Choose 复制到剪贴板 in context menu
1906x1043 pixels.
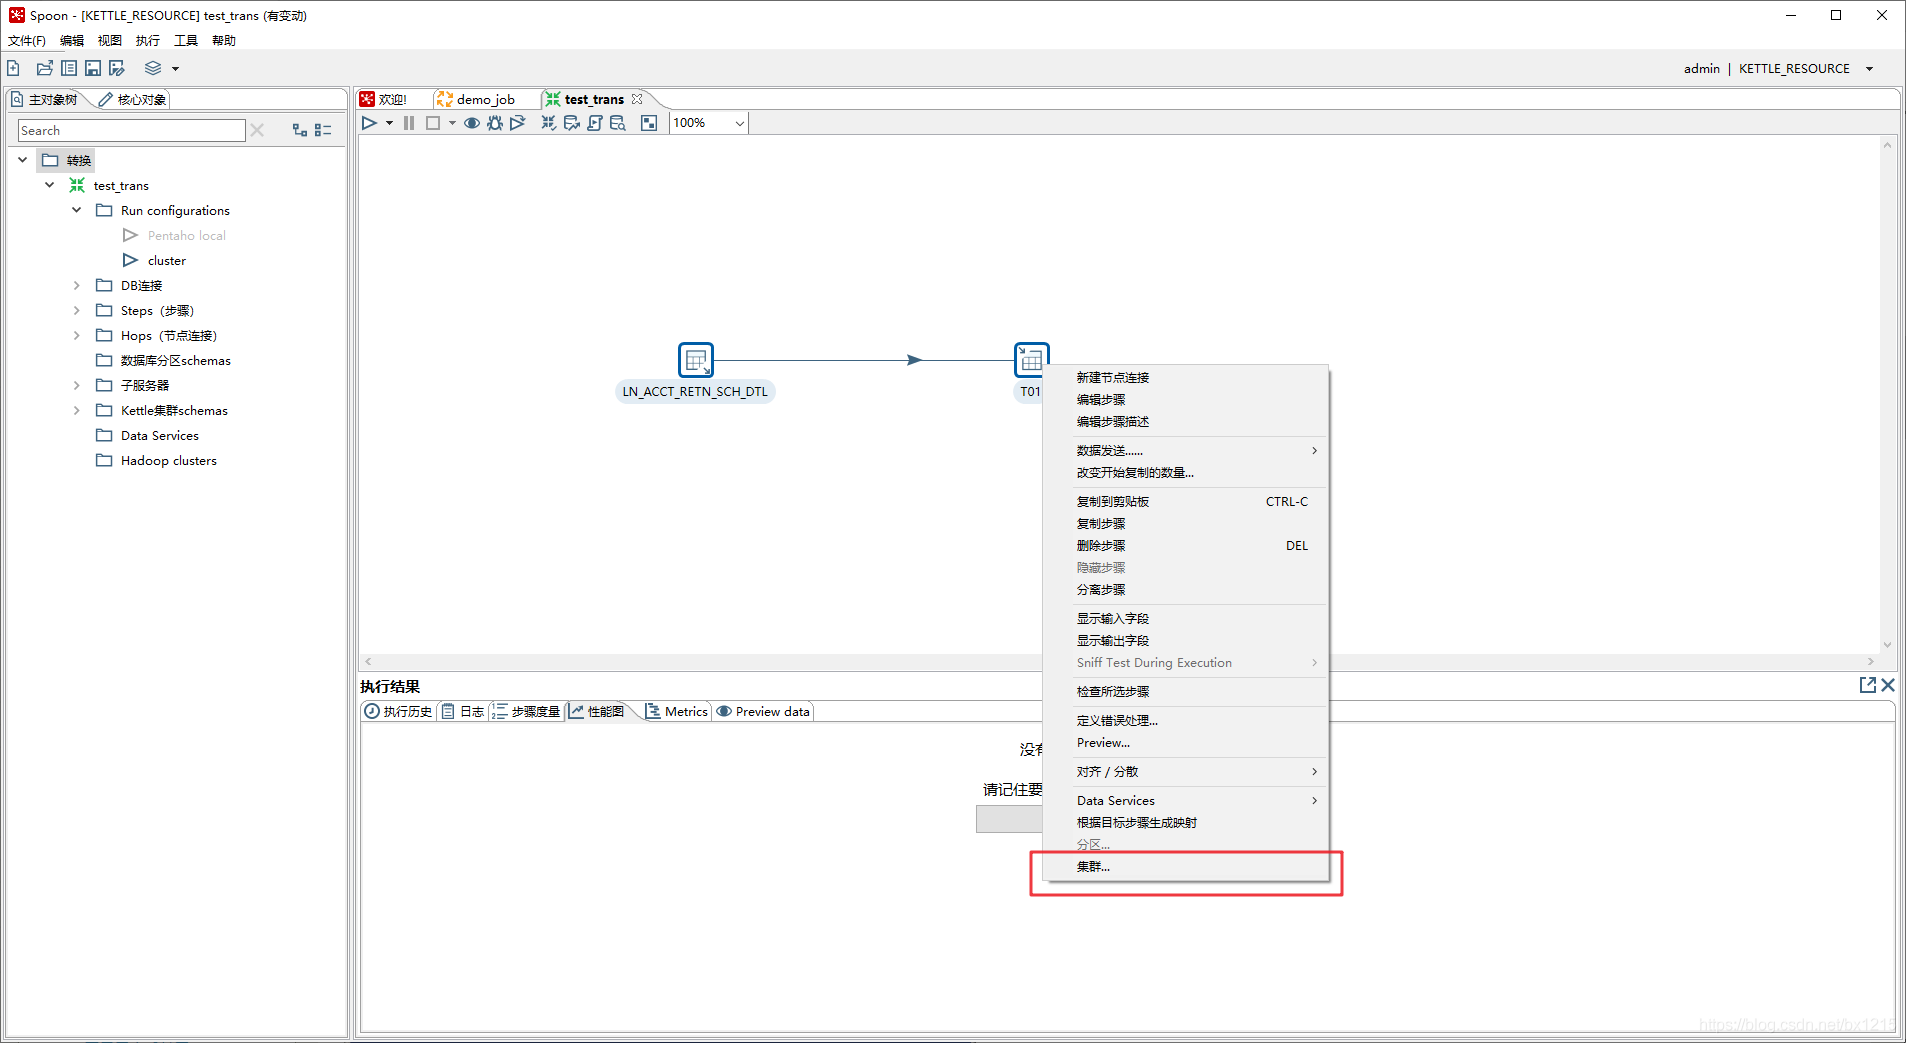point(1185,501)
